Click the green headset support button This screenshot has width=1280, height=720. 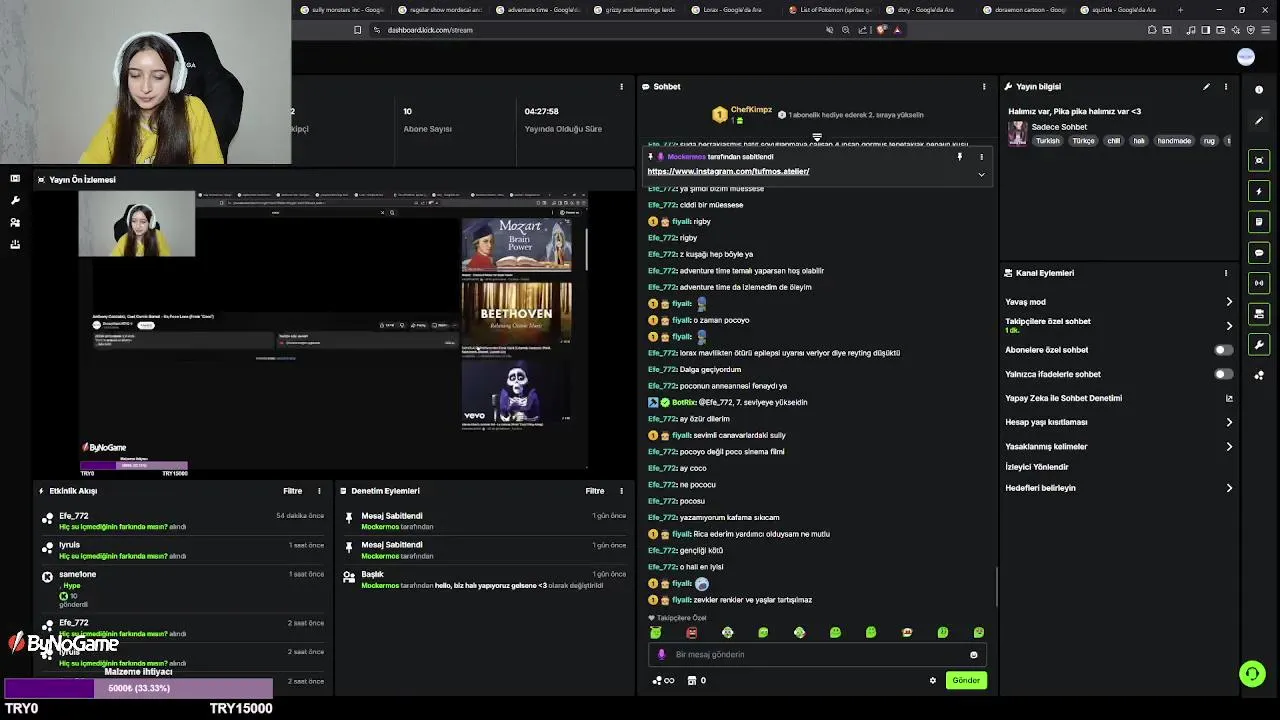1252,674
